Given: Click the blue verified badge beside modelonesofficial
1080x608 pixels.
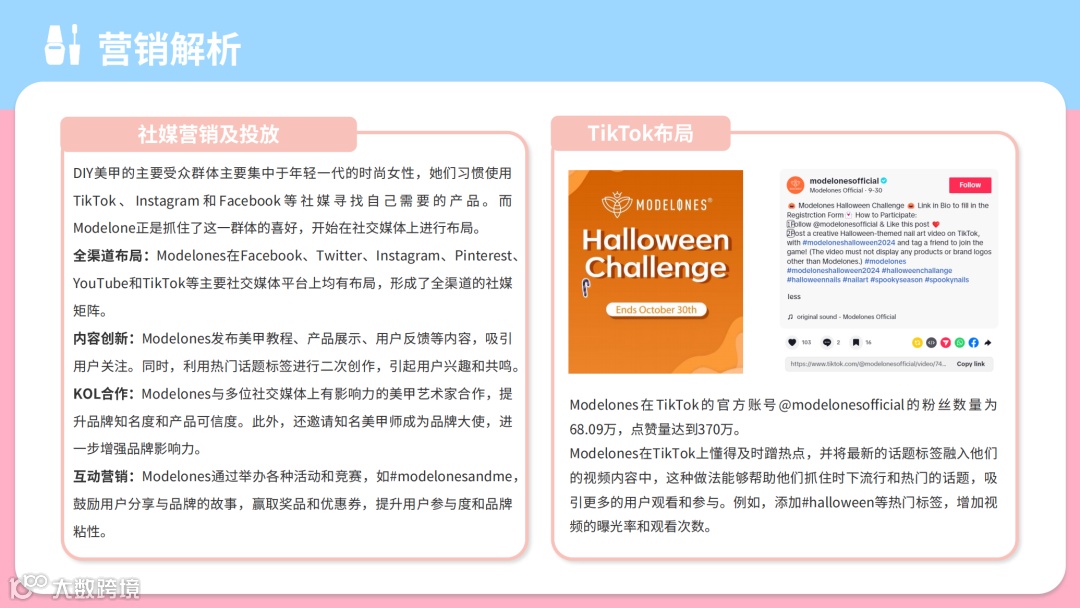Looking at the screenshot, I should [x=884, y=180].
